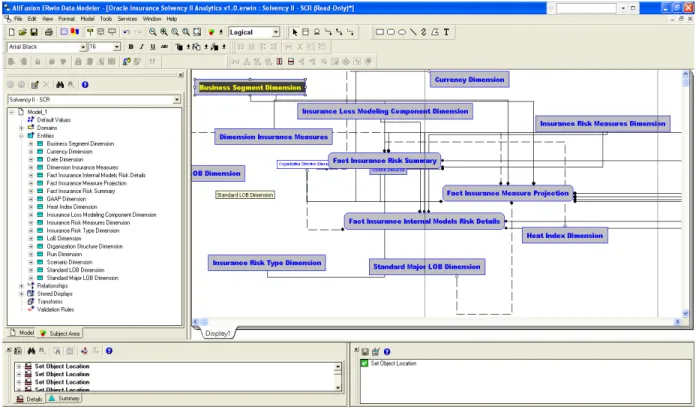Select the pointer Select tool
This screenshot has width=699, height=407.
pyautogui.click(x=295, y=32)
